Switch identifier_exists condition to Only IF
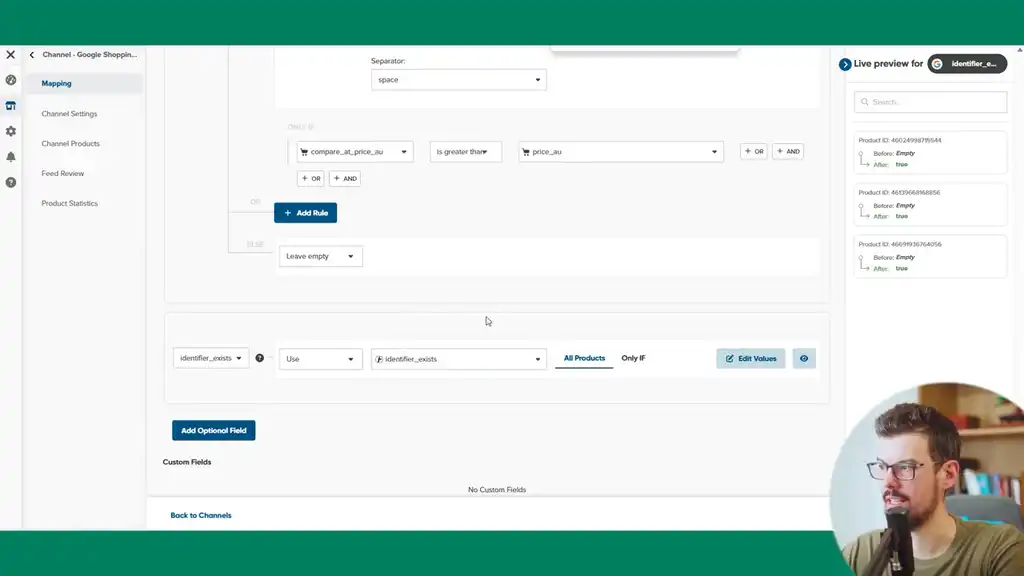This screenshot has width=1024, height=576. (635, 358)
